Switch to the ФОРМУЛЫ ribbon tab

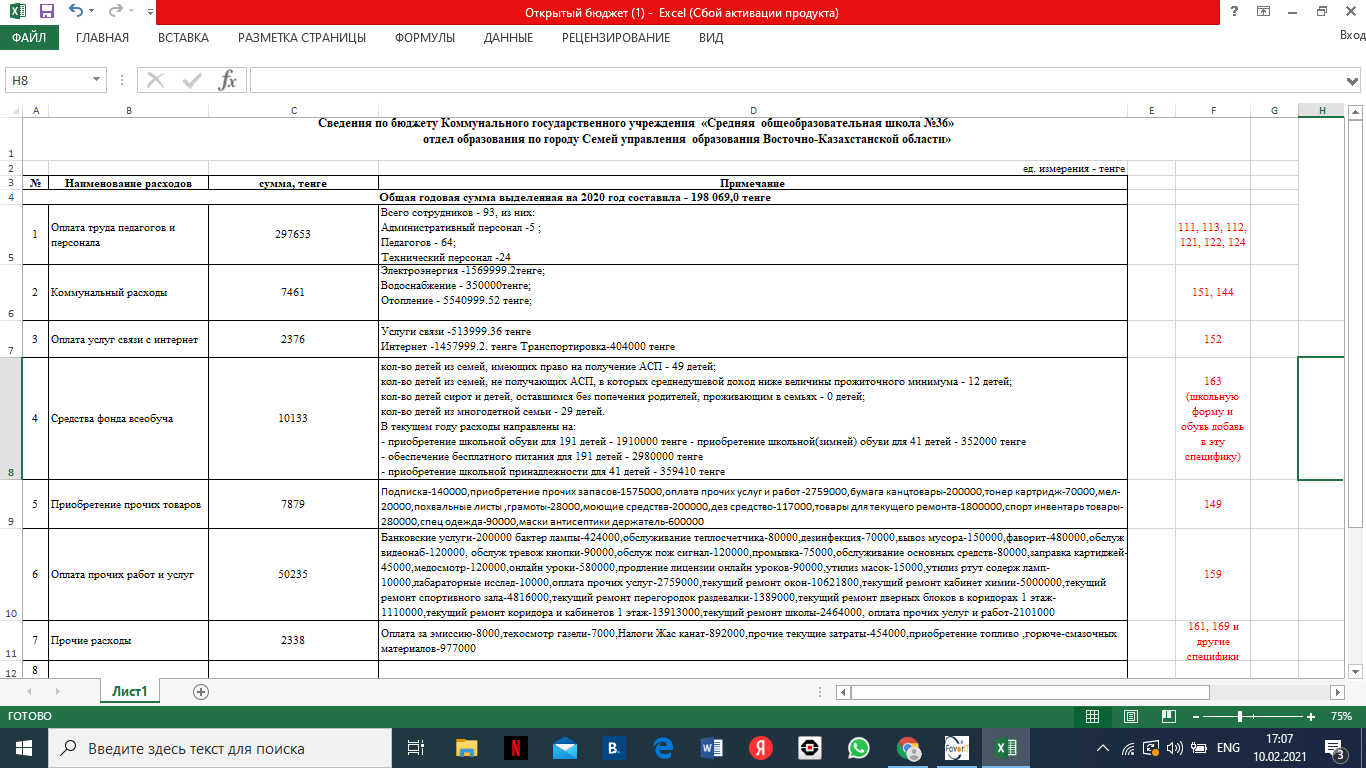(424, 38)
